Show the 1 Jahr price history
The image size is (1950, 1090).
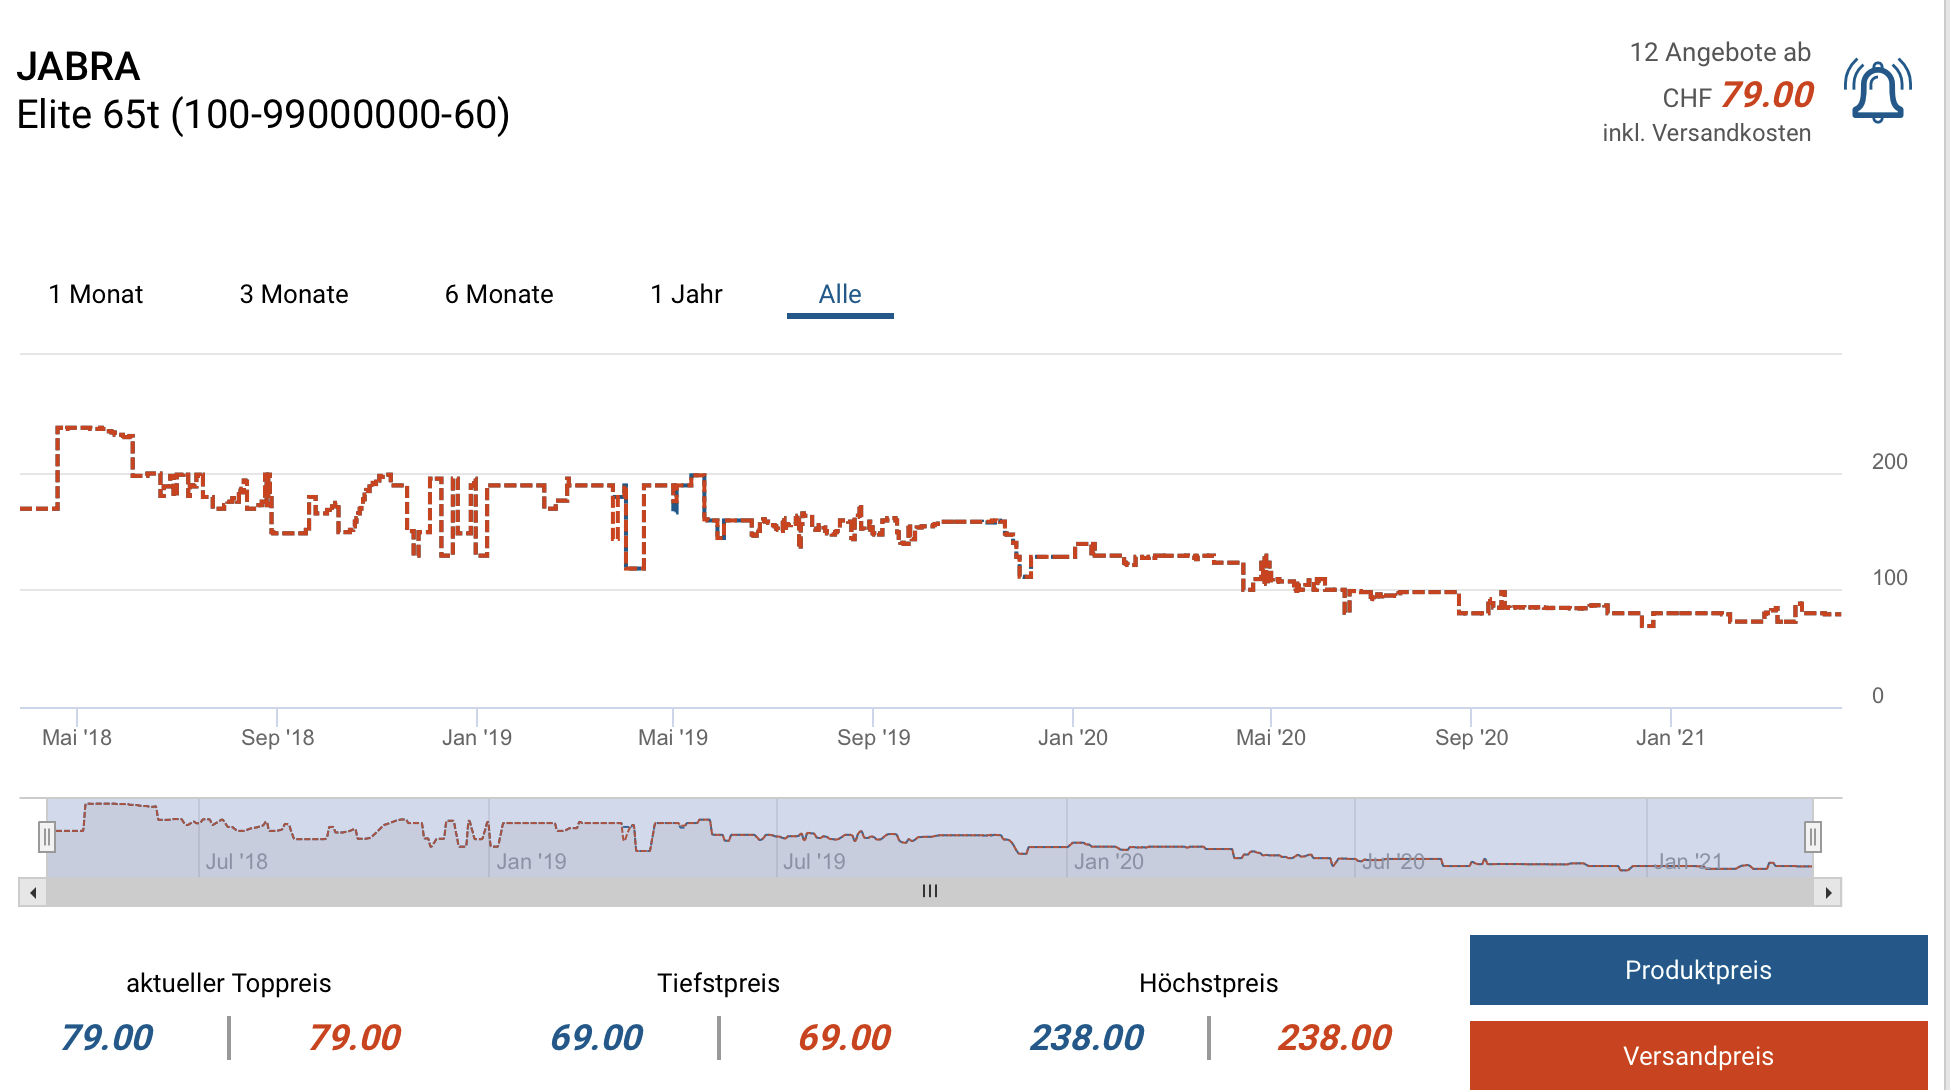[686, 294]
